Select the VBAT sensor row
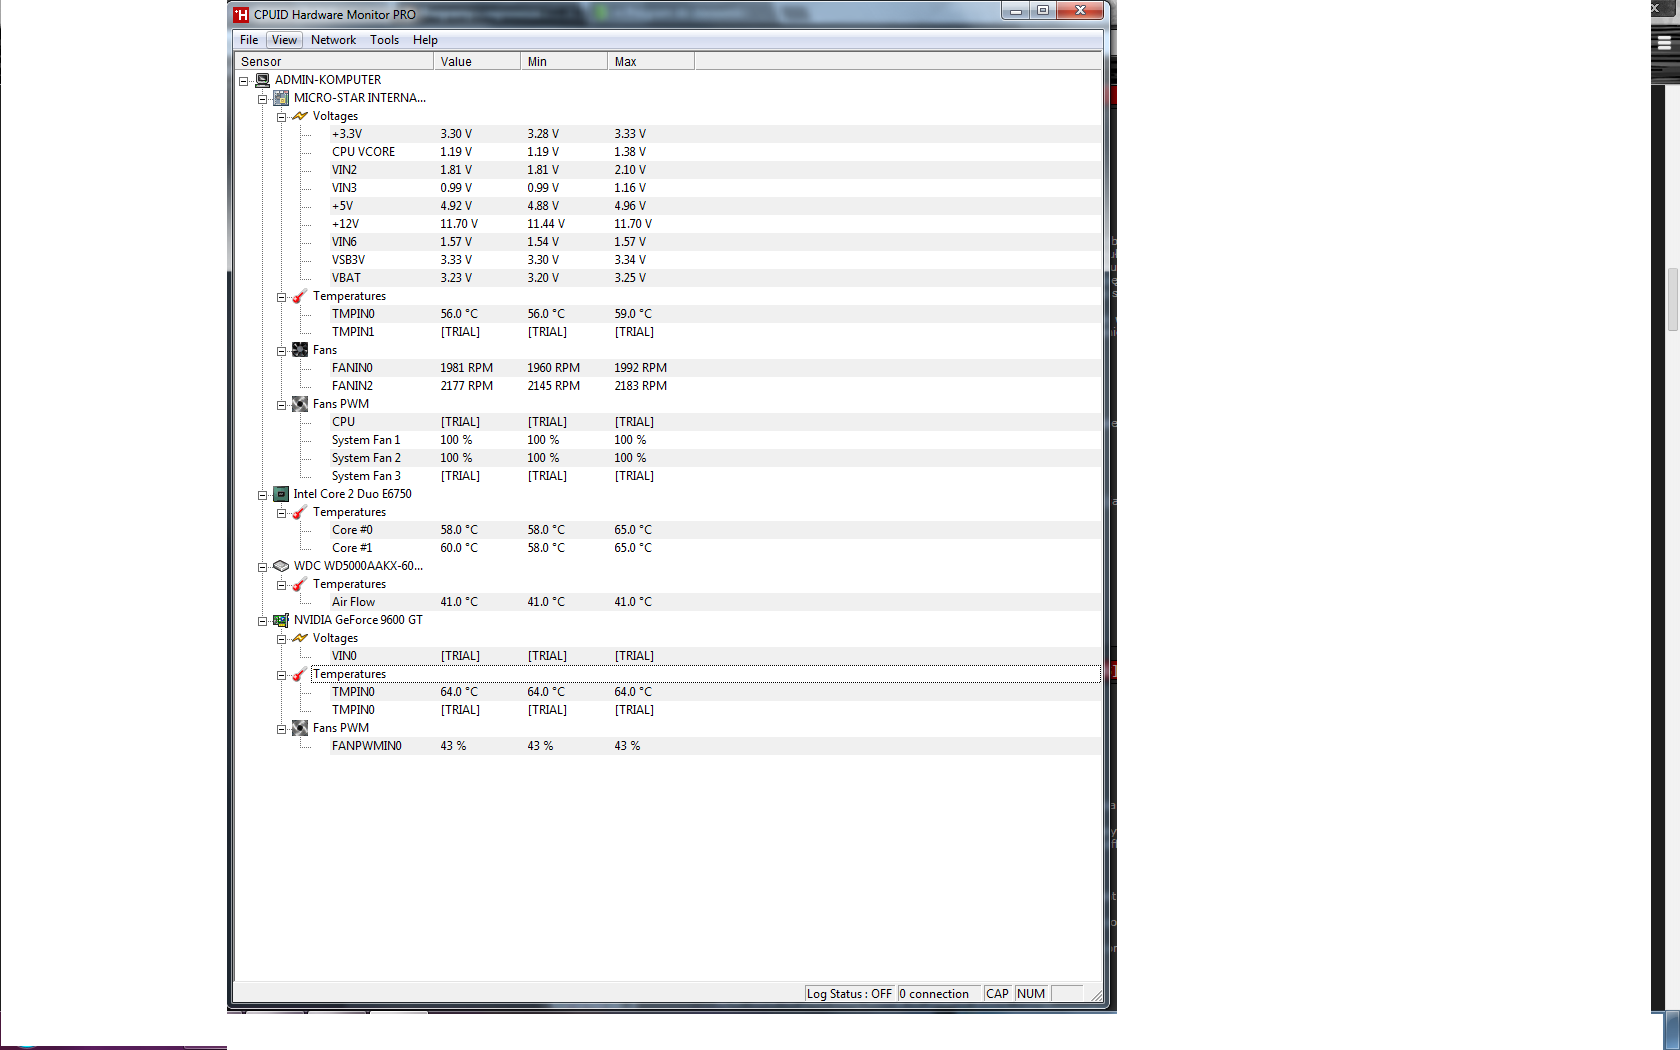This screenshot has width=1680, height=1050. click(x=715, y=278)
